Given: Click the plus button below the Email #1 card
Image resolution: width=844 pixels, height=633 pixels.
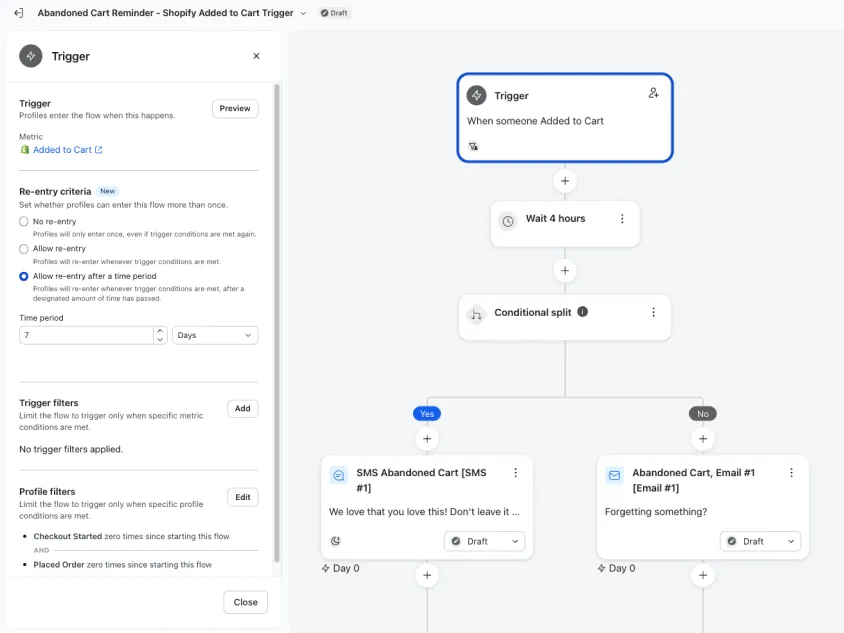Looking at the screenshot, I should click(703, 575).
